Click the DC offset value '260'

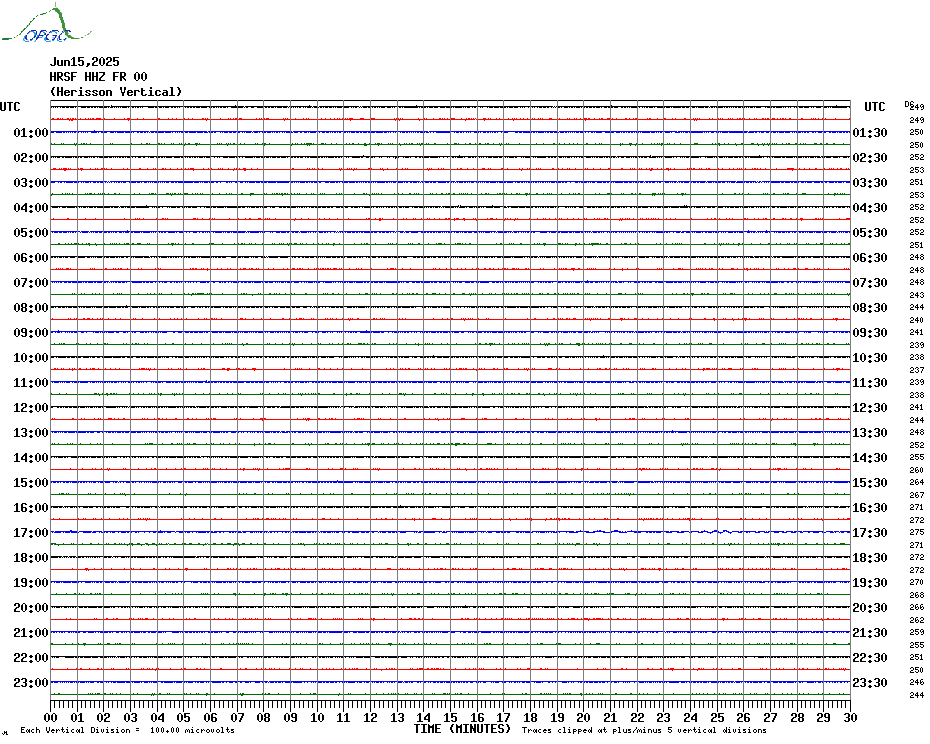pos(916,470)
